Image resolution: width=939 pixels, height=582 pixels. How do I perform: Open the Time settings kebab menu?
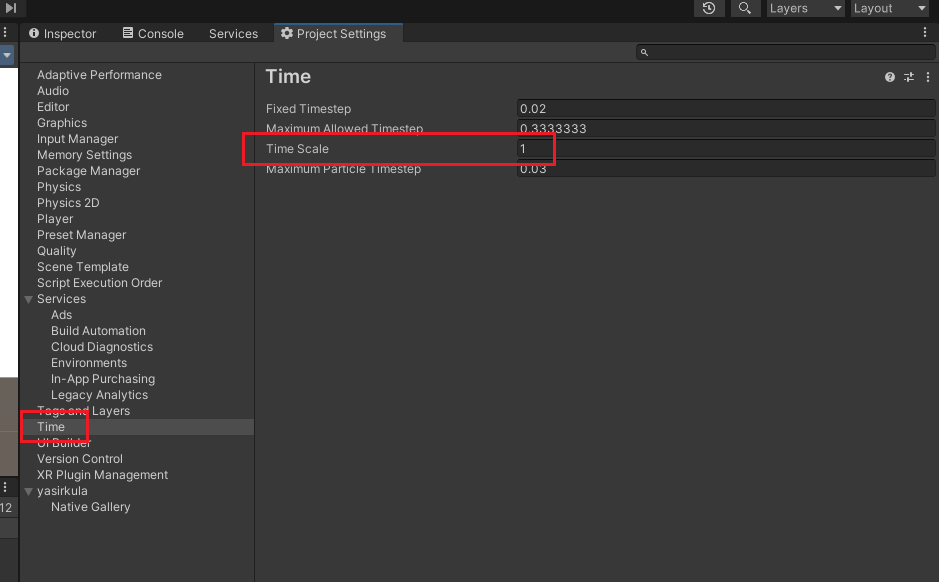[925, 77]
